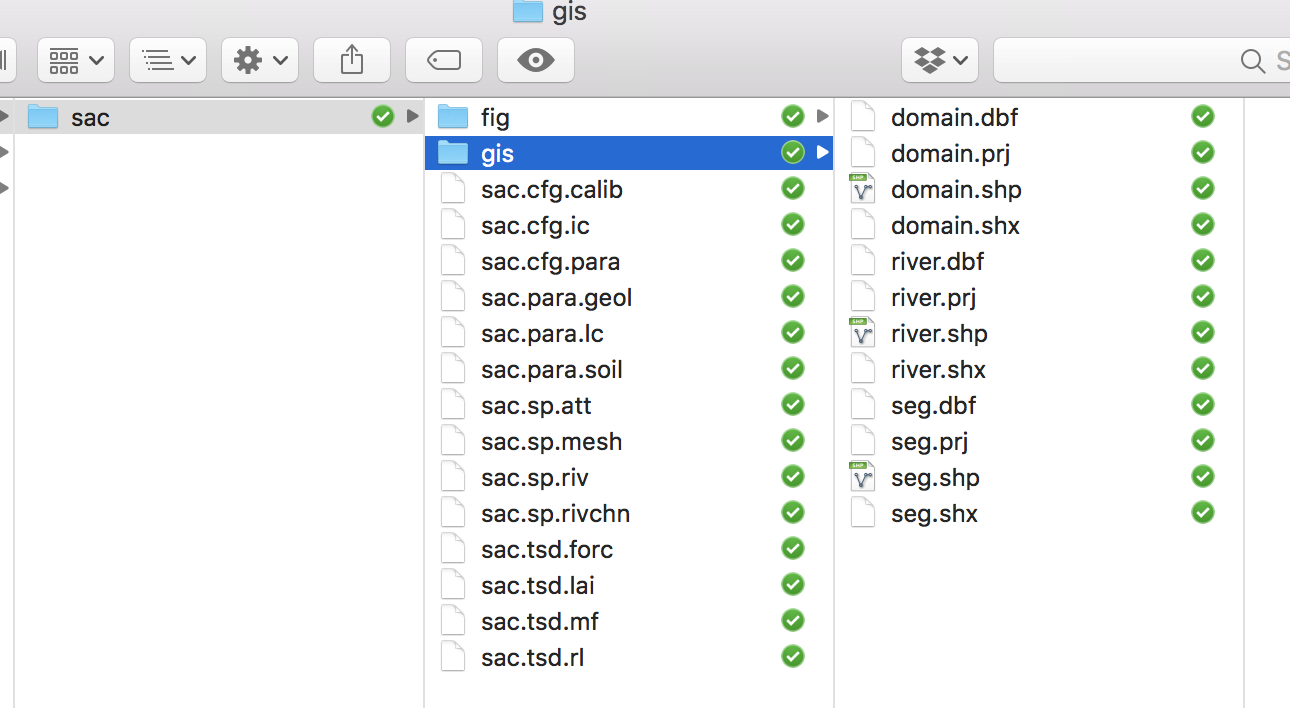Click the green sync badge for domain.dbf

tap(1203, 117)
